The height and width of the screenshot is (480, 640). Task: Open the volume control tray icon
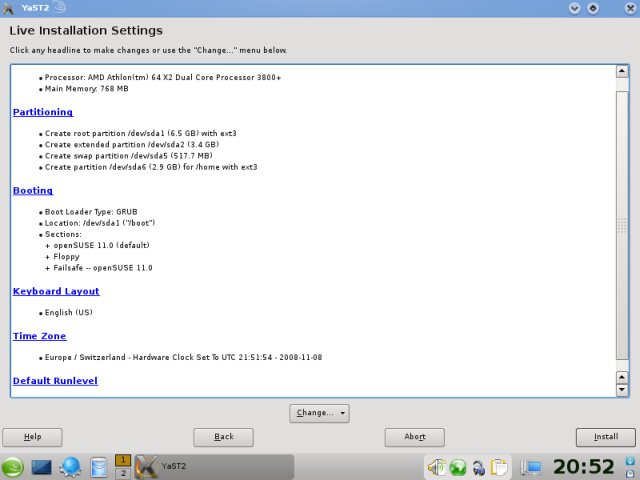pyautogui.click(x=436, y=467)
